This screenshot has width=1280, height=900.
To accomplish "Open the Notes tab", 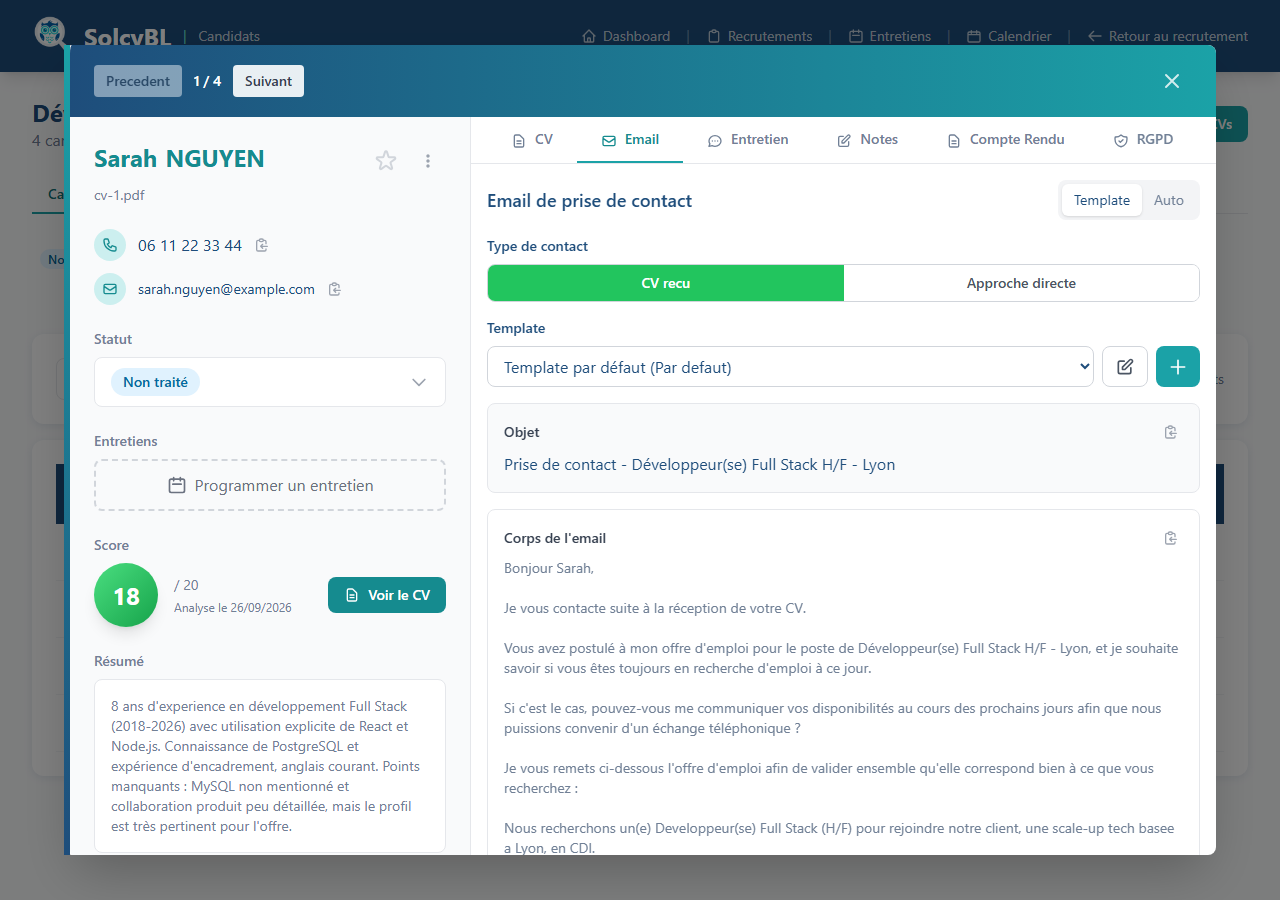I will coord(867,140).
